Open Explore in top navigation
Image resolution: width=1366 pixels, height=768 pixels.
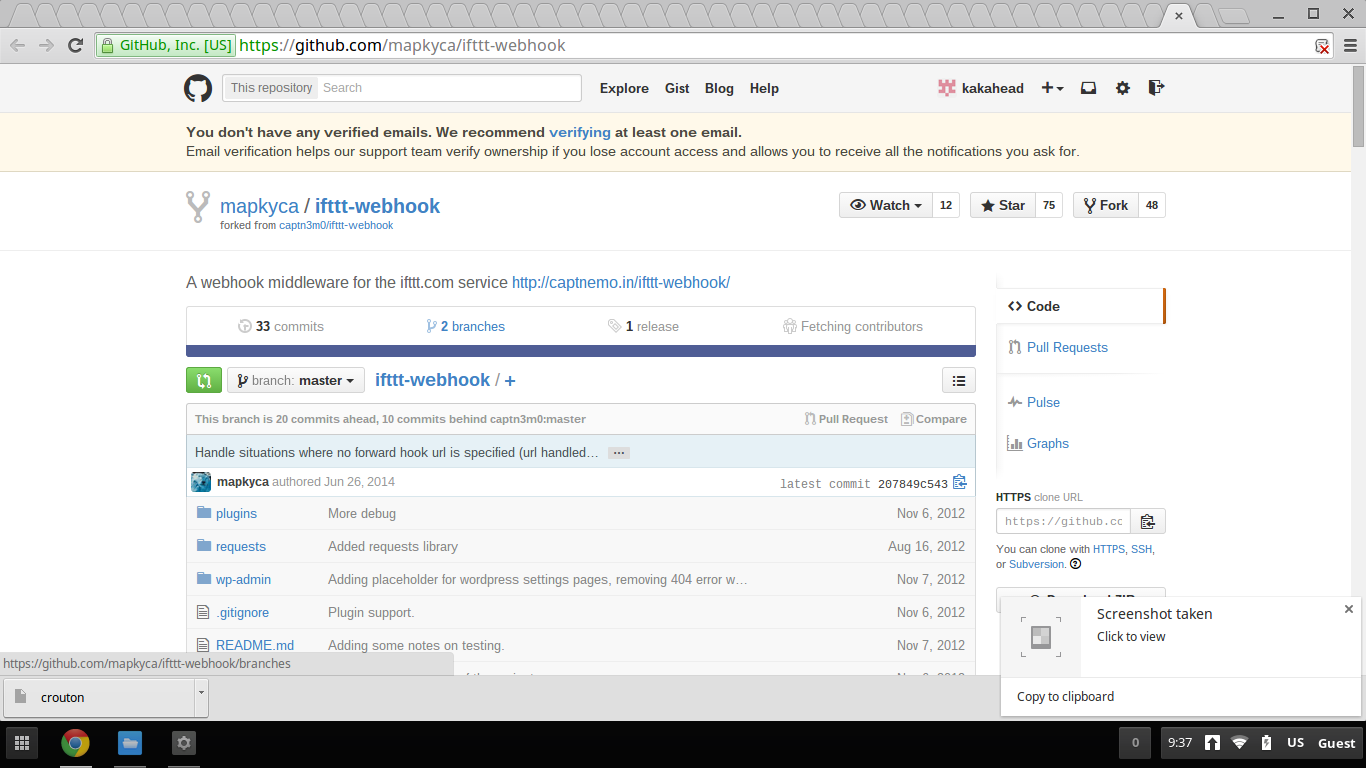[x=624, y=88]
